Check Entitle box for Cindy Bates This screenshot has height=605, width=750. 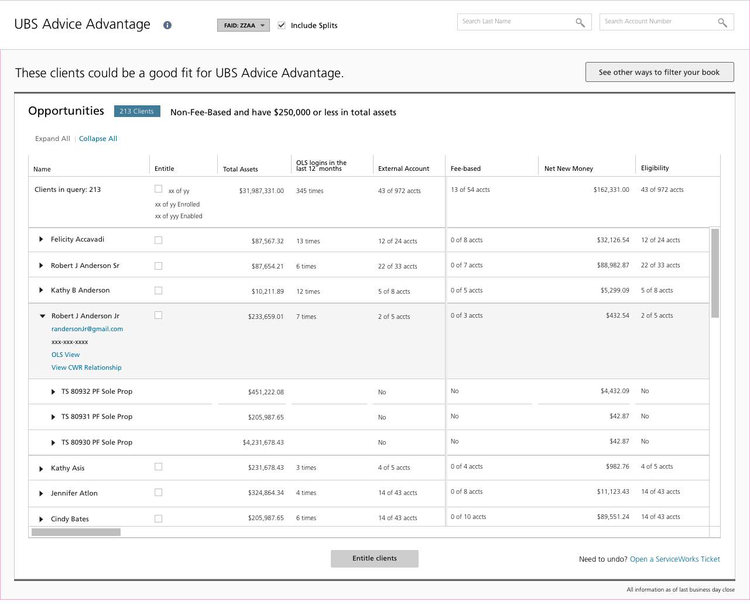point(158,518)
